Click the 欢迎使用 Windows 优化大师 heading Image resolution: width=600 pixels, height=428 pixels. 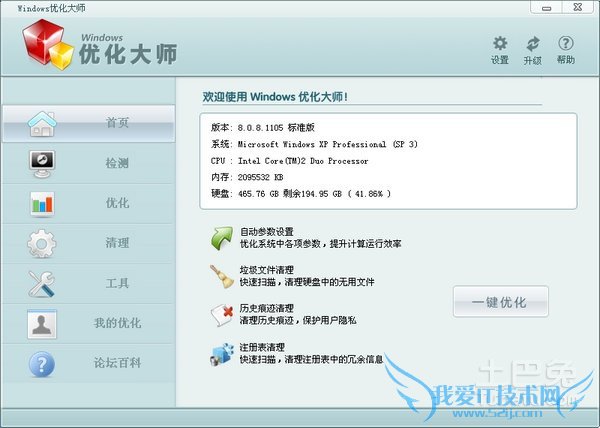tap(275, 97)
